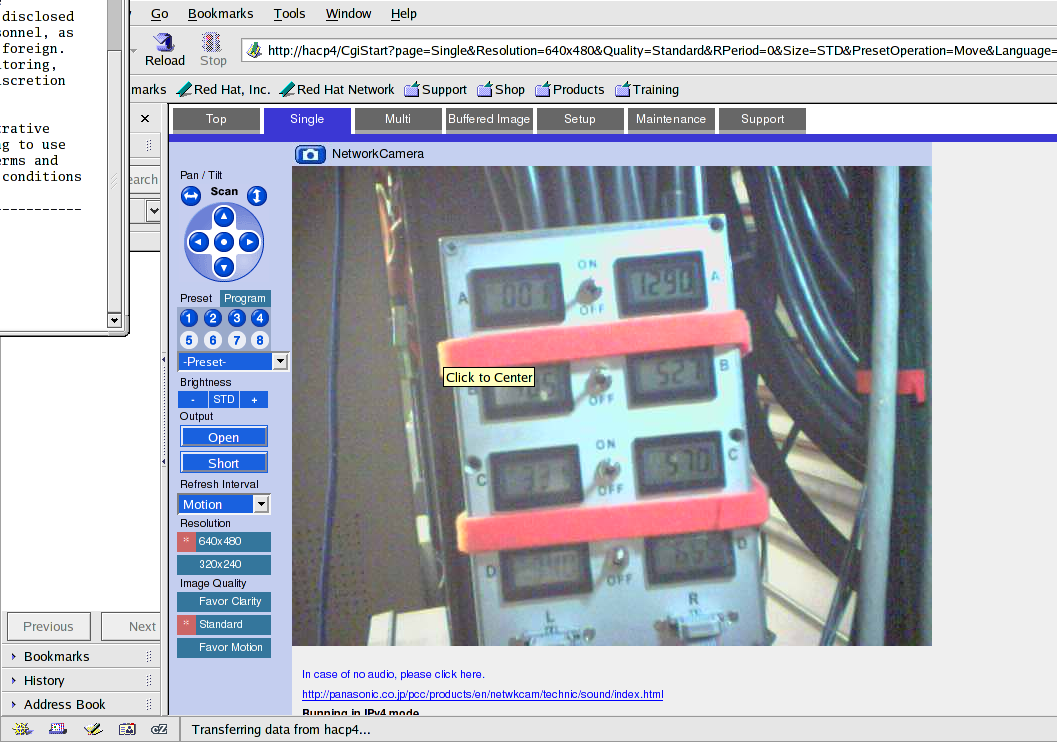The width and height of the screenshot is (1057, 742).
Task: Expand the Address Book sidebar panel
Action: coord(81,704)
